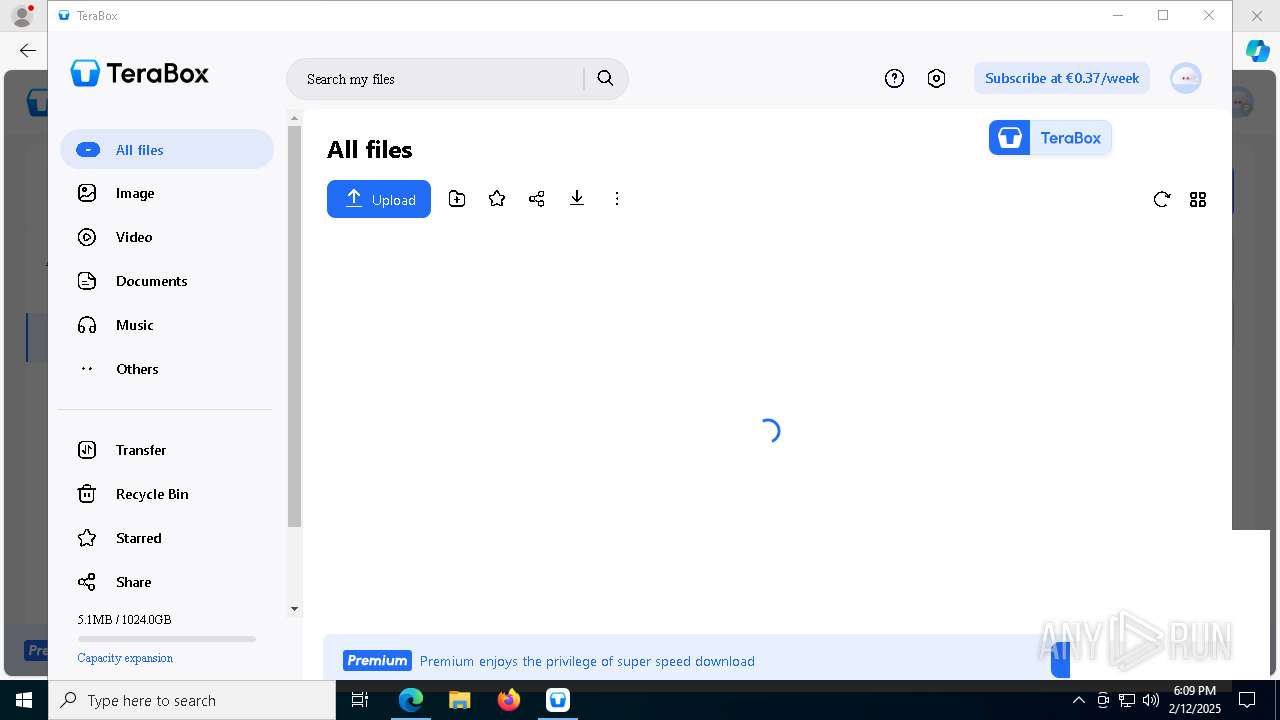Image resolution: width=1280 pixels, height=720 pixels.
Task: Click the storage usage progress bar
Action: pyautogui.click(x=167, y=639)
